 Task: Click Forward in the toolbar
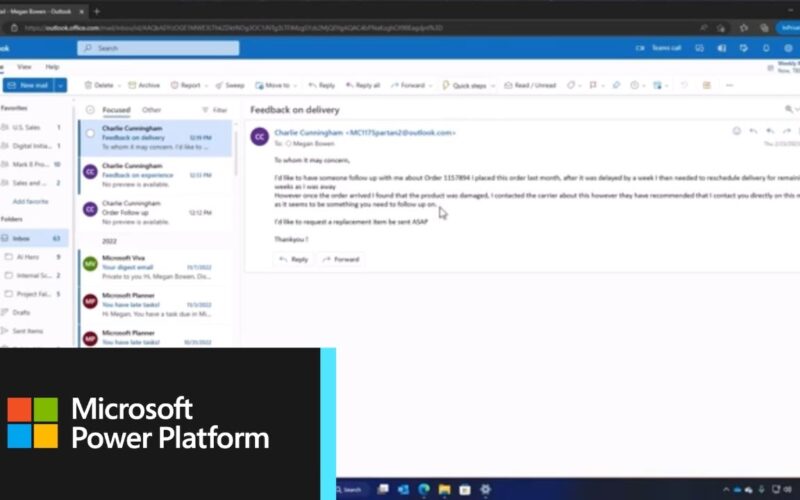click(x=408, y=85)
